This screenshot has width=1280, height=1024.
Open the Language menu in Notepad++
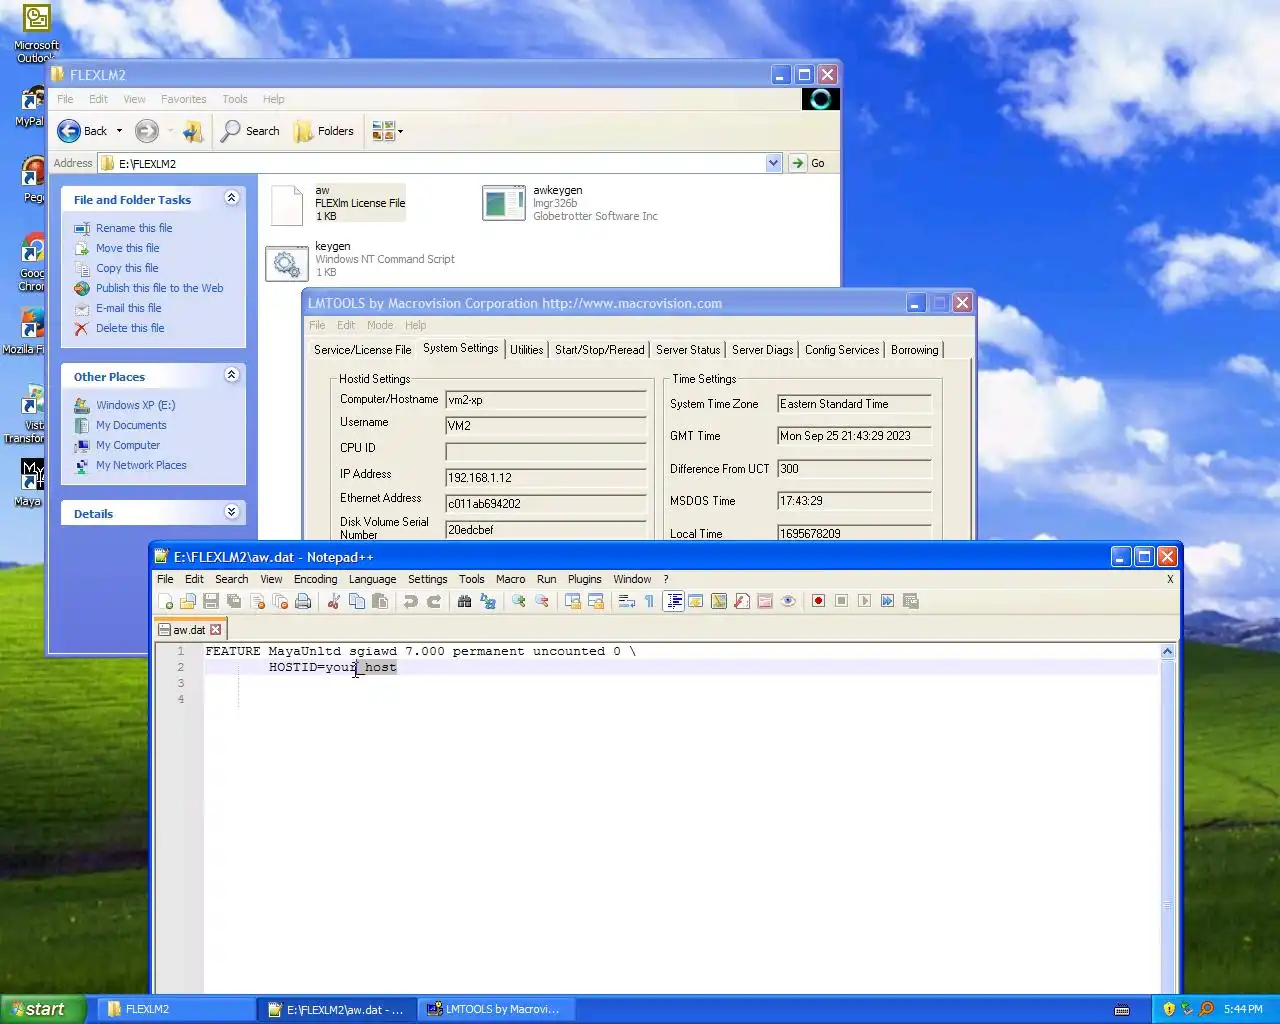coord(372,579)
